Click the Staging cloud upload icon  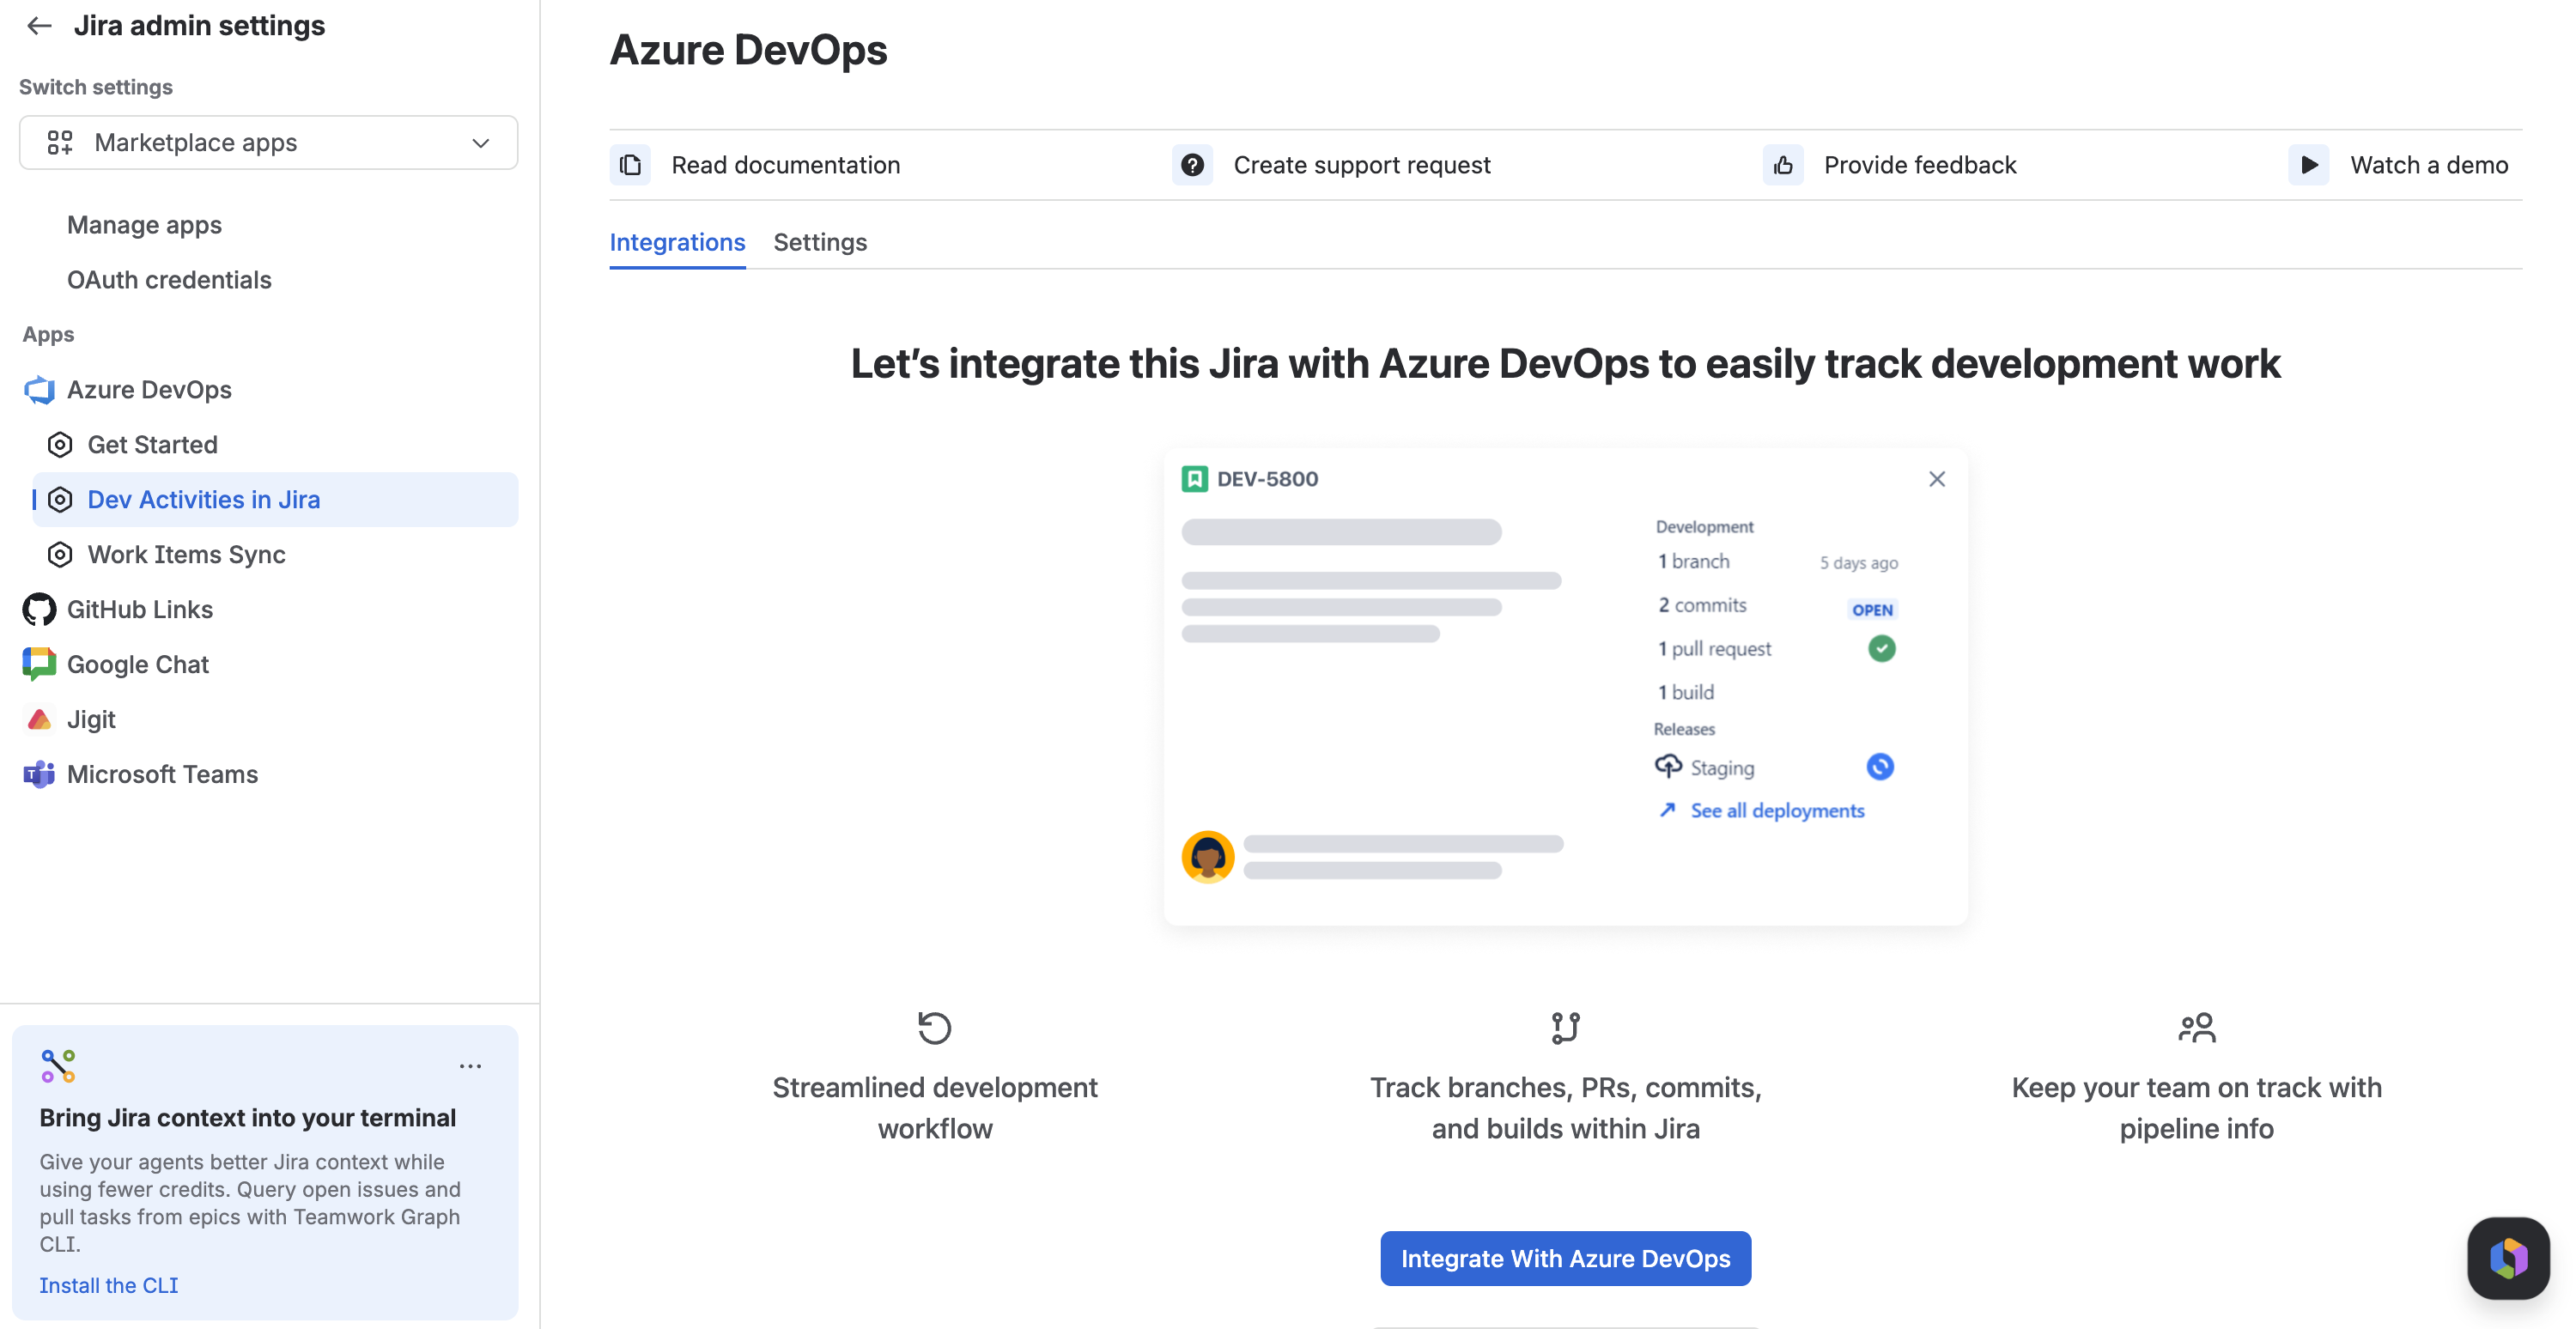(1668, 767)
